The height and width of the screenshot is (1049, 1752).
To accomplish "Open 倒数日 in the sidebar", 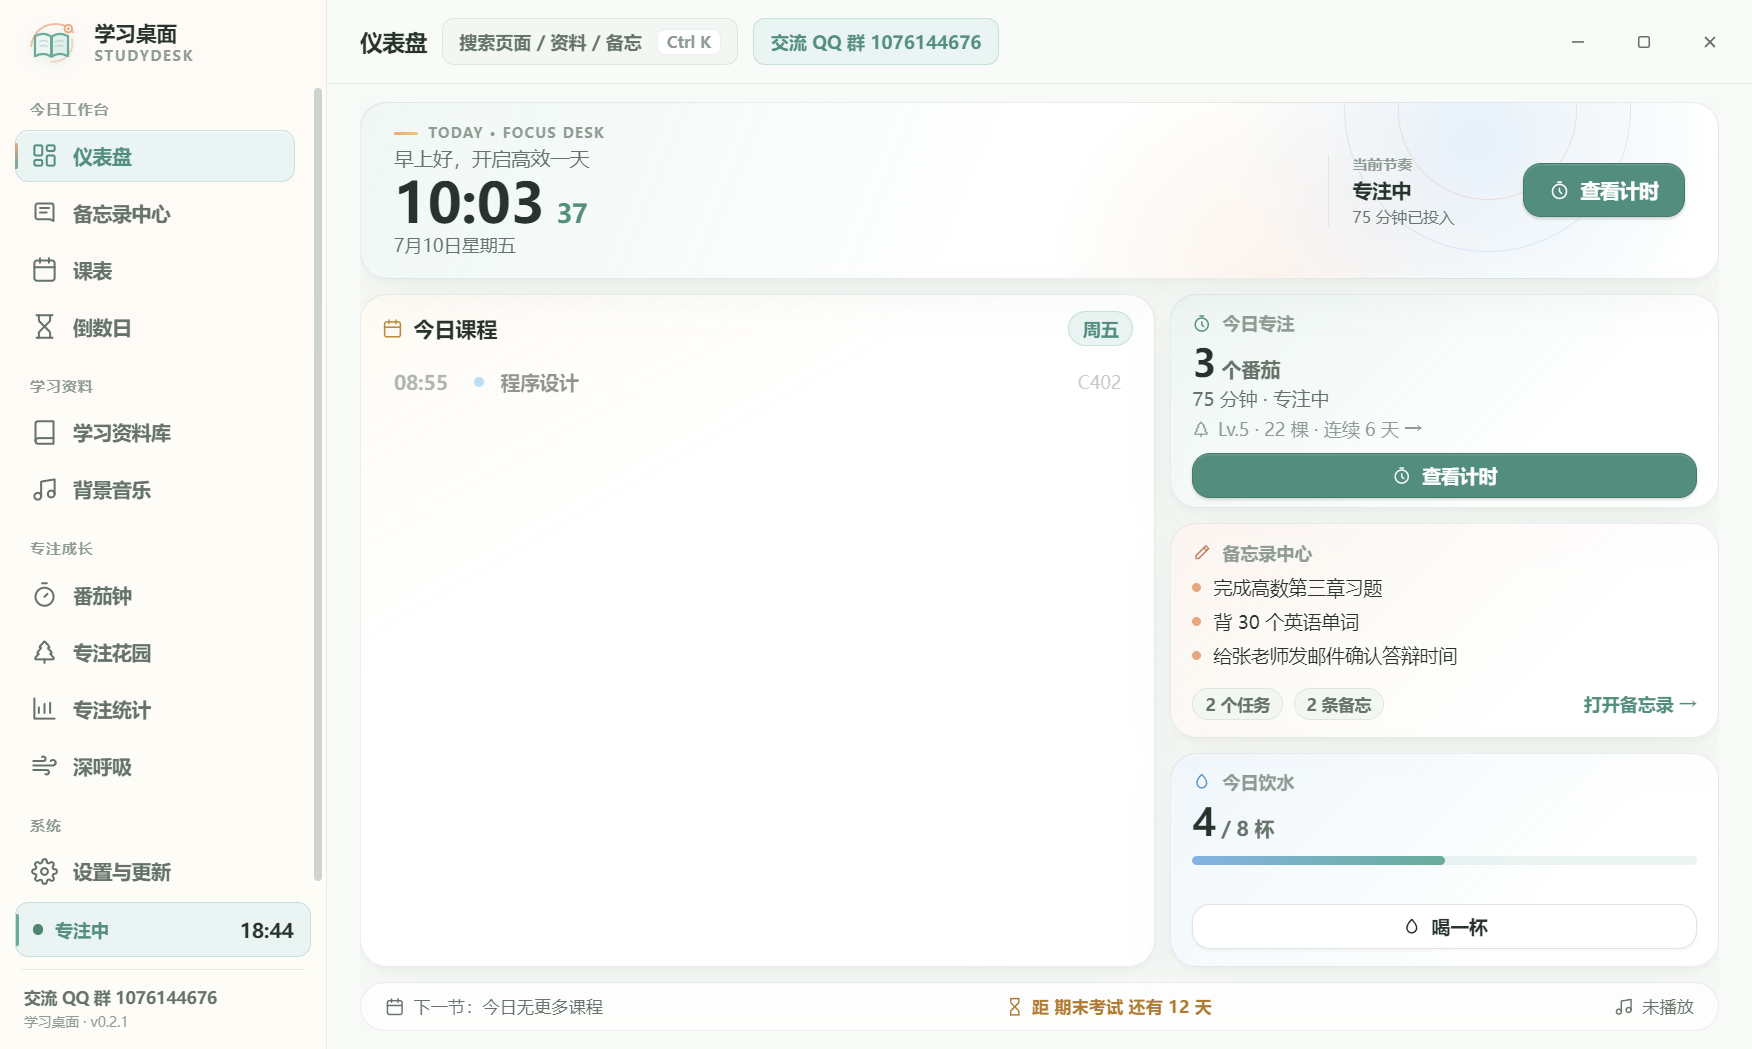I will pyautogui.click(x=155, y=327).
